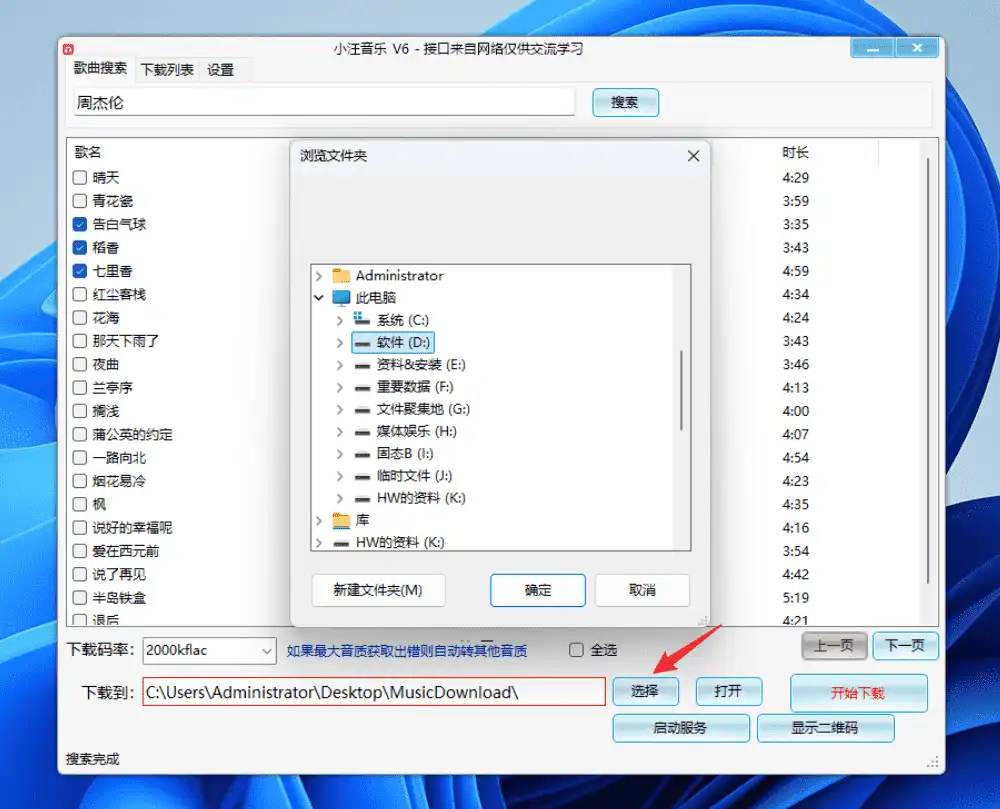The height and width of the screenshot is (809, 1000).
Task: Click the red app icon in title bar
Action: (68, 49)
